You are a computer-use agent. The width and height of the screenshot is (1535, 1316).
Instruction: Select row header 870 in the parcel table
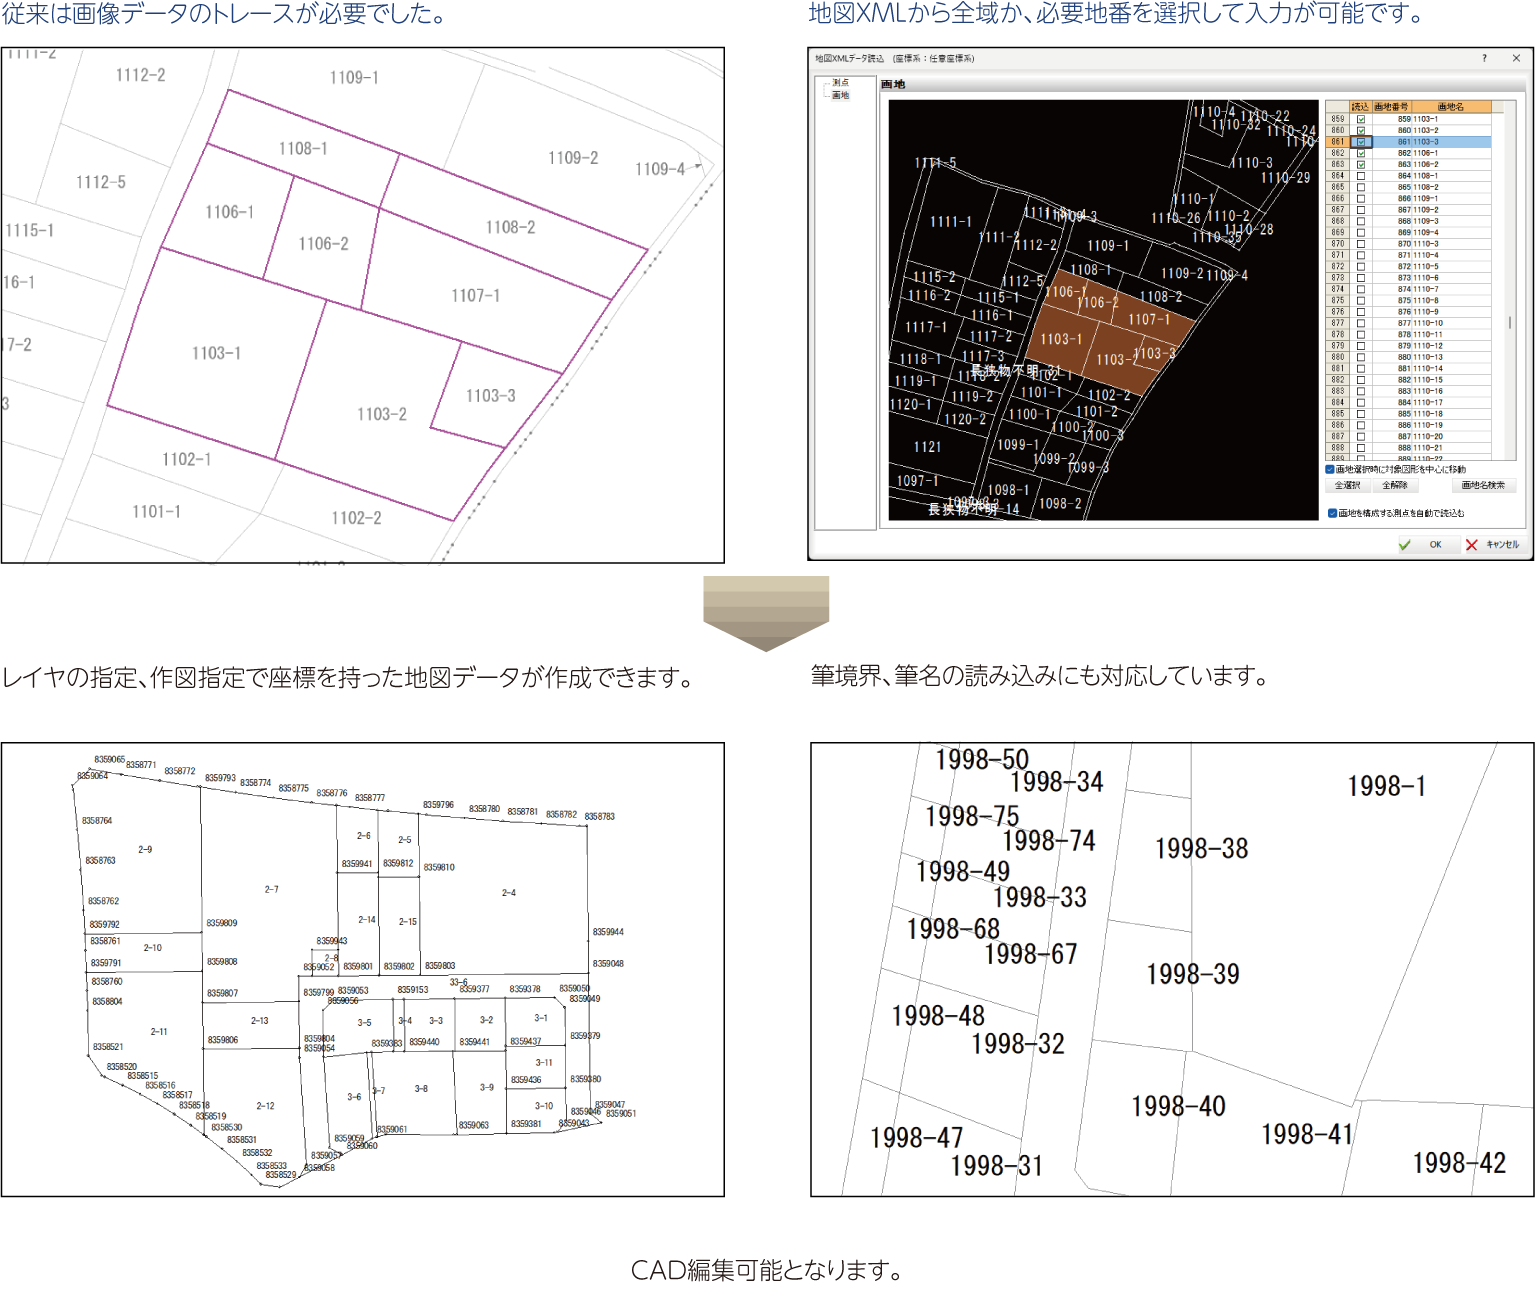(x=1337, y=244)
